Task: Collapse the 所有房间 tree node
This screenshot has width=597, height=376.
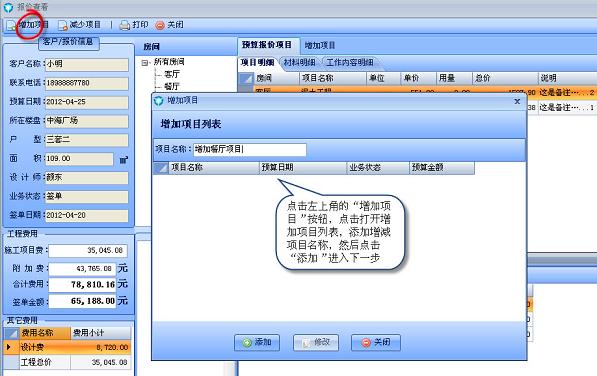Action: tap(144, 63)
